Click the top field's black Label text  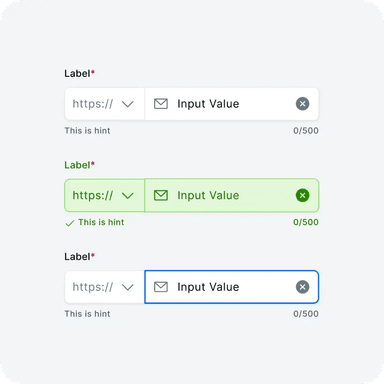click(x=77, y=73)
